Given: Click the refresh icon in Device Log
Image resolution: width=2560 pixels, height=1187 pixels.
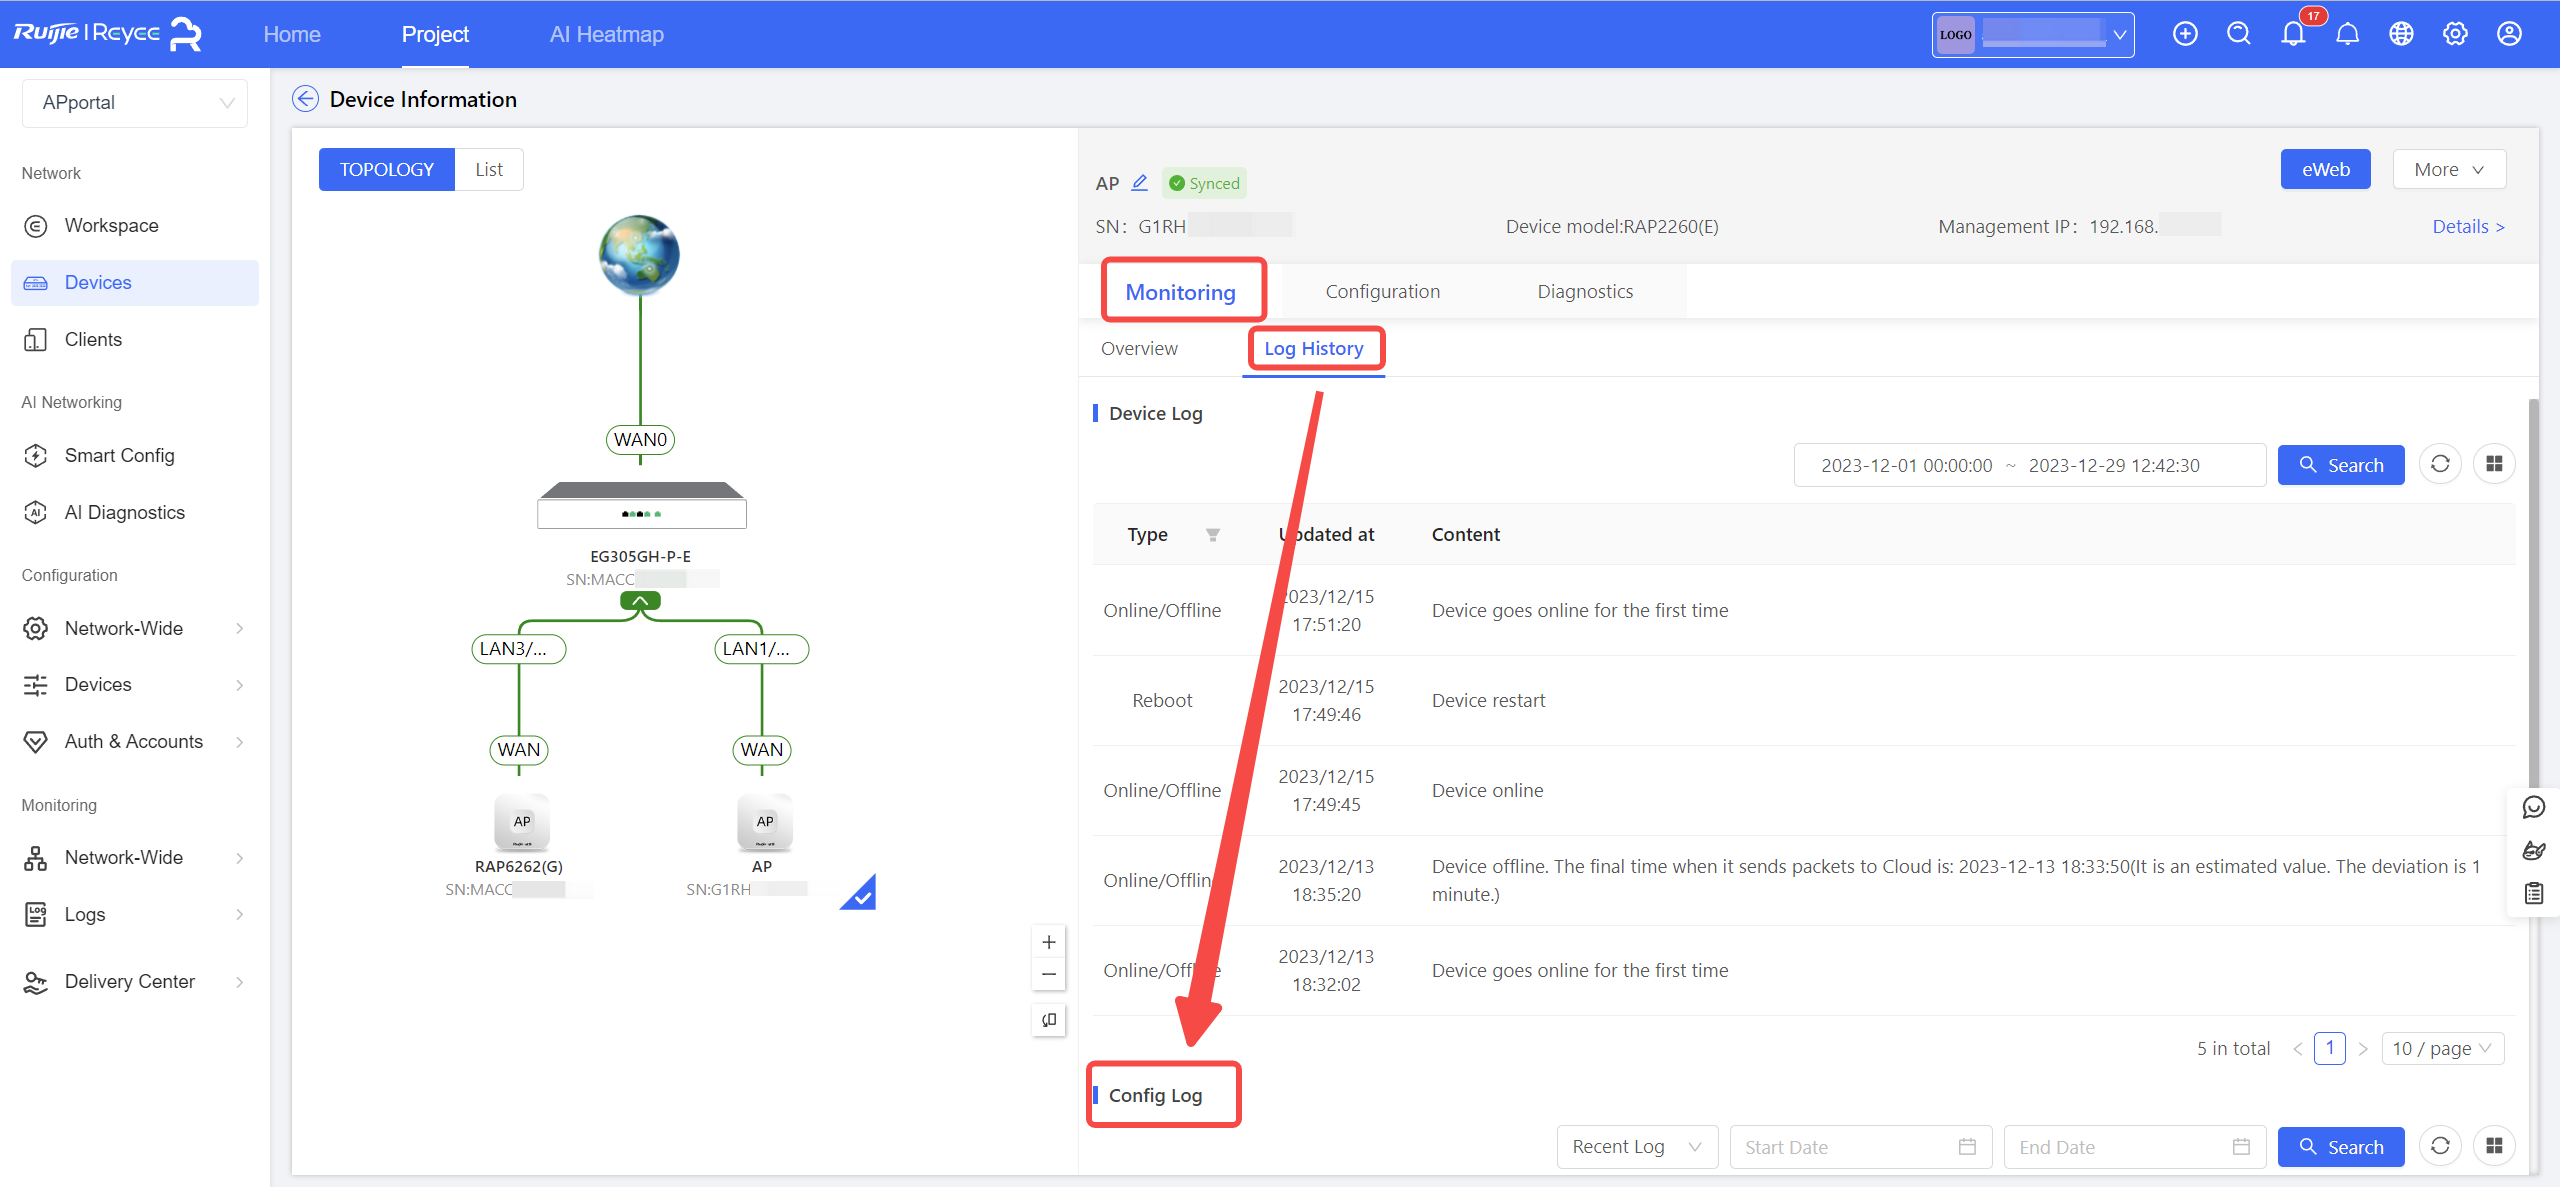Looking at the screenshot, I should point(2440,464).
